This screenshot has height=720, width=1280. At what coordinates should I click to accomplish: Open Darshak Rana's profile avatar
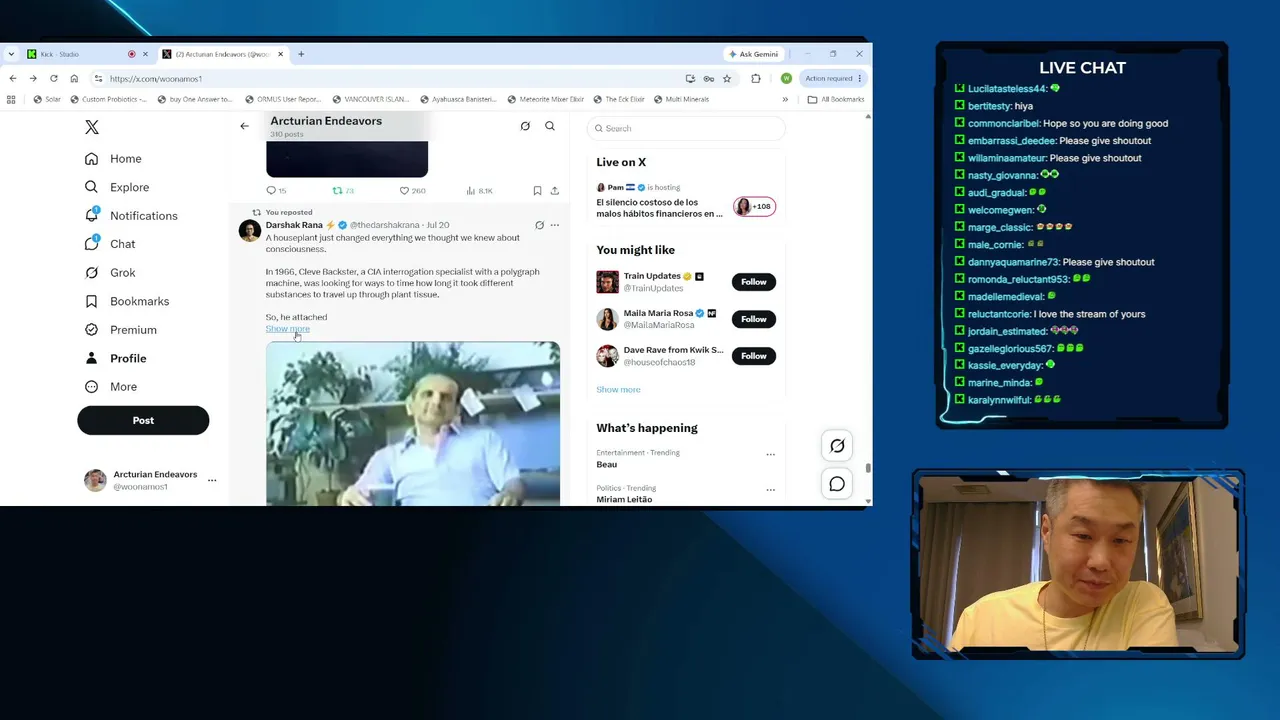(250, 231)
